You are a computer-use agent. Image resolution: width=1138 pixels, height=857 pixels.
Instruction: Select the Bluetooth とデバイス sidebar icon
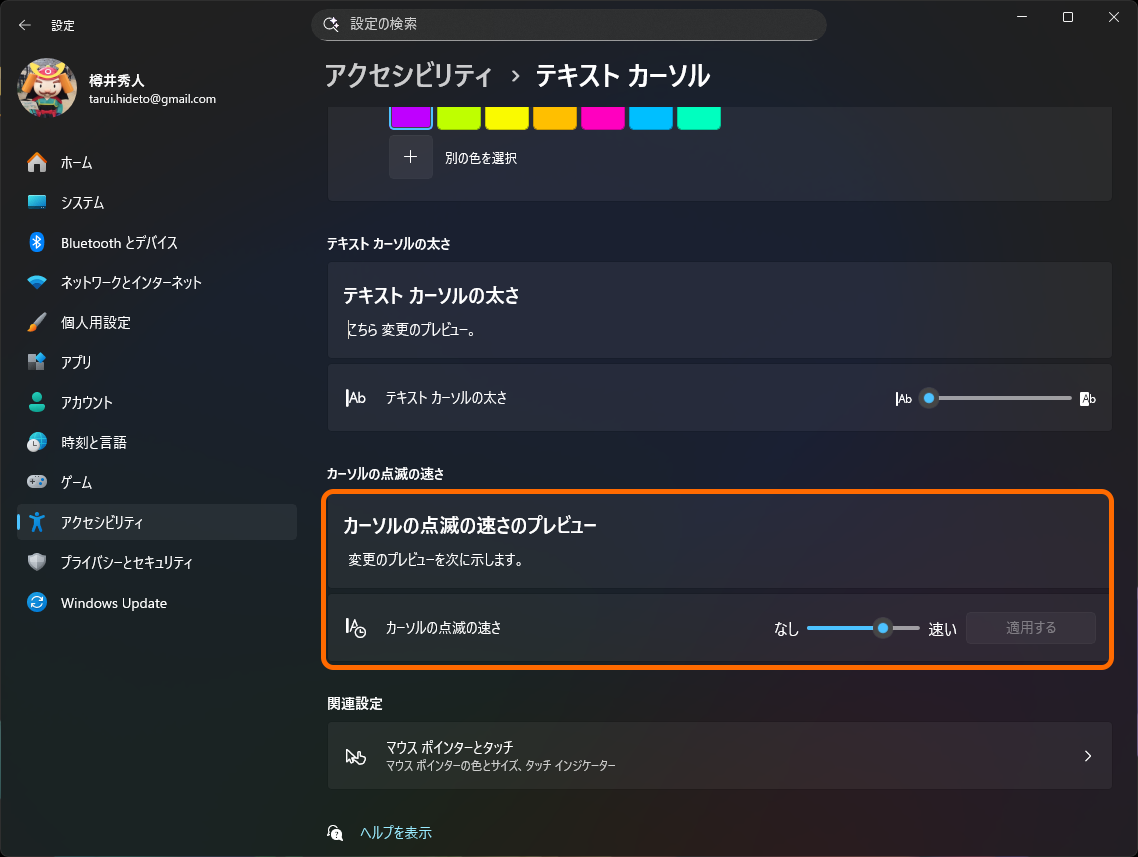pos(36,242)
